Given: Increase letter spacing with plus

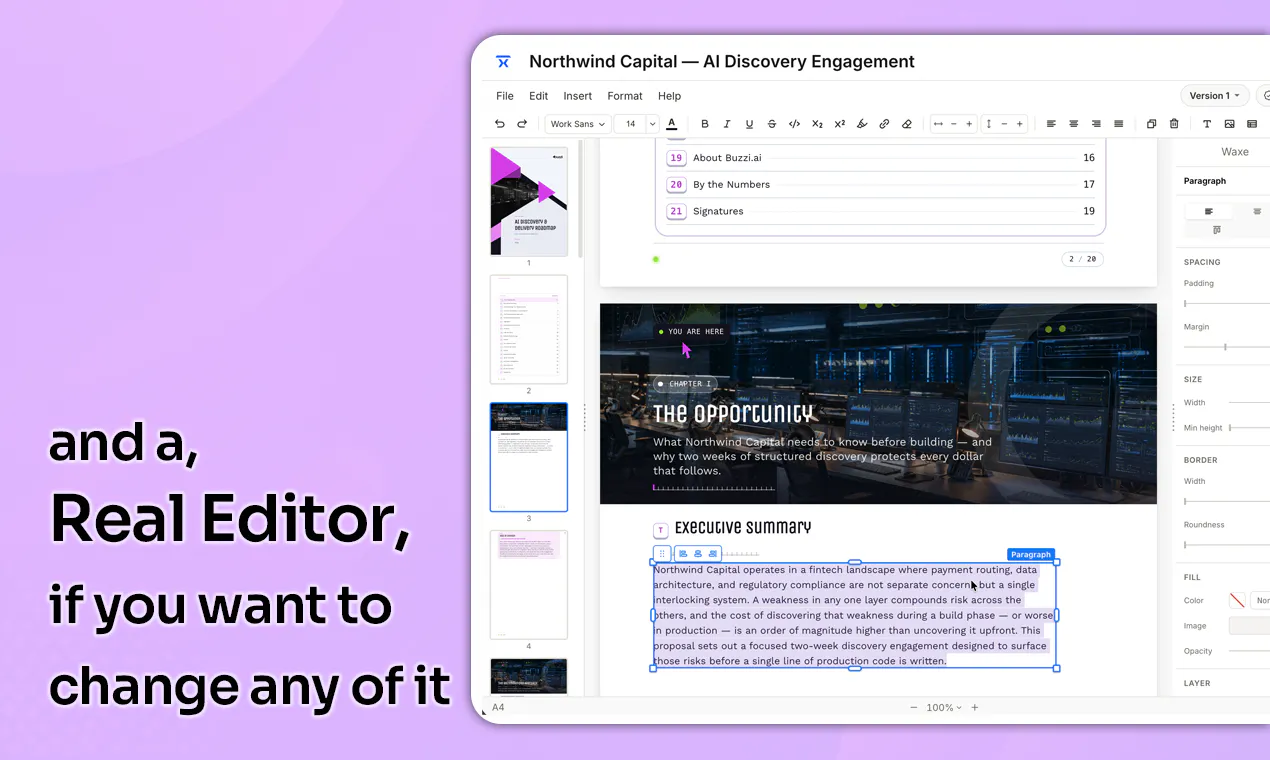Looking at the screenshot, I should 969,124.
